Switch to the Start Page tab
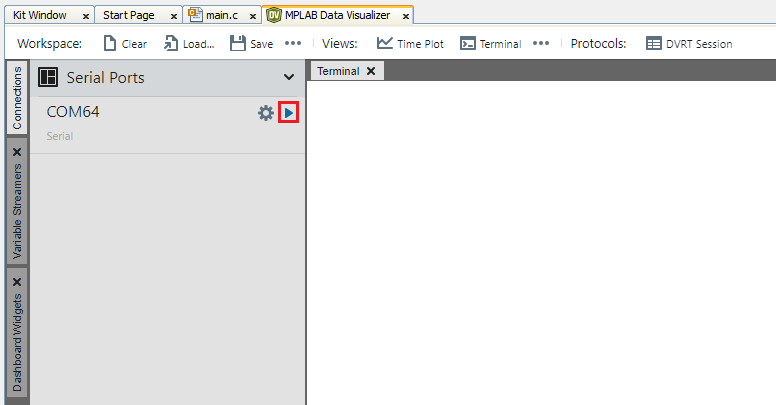This screenshot has height=405, width=776. (x=129, y=15)
